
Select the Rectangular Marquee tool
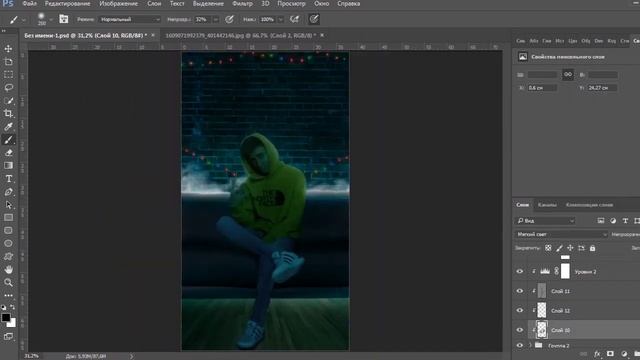click(x=8, y=75)
